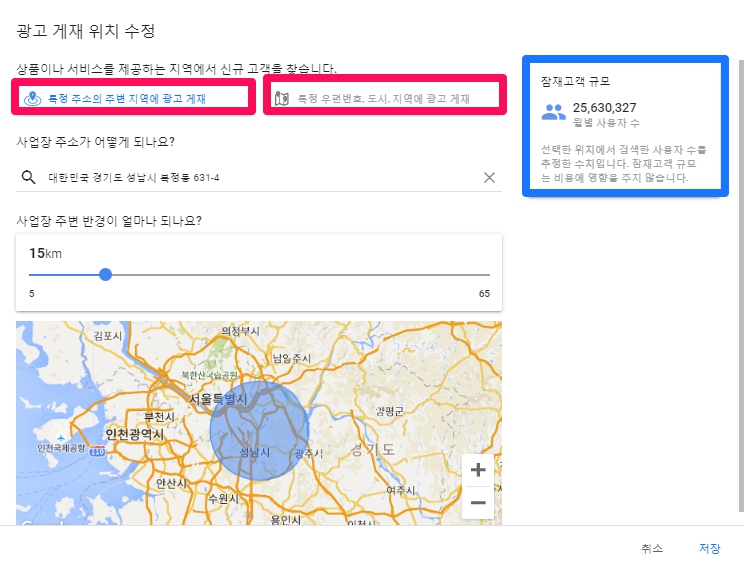The width and height of the screenshot is (744, 567).
Task: Select the 특정 우편번호, 도시, 지역에 광고 게재 tab
Action: coord(385,96)
